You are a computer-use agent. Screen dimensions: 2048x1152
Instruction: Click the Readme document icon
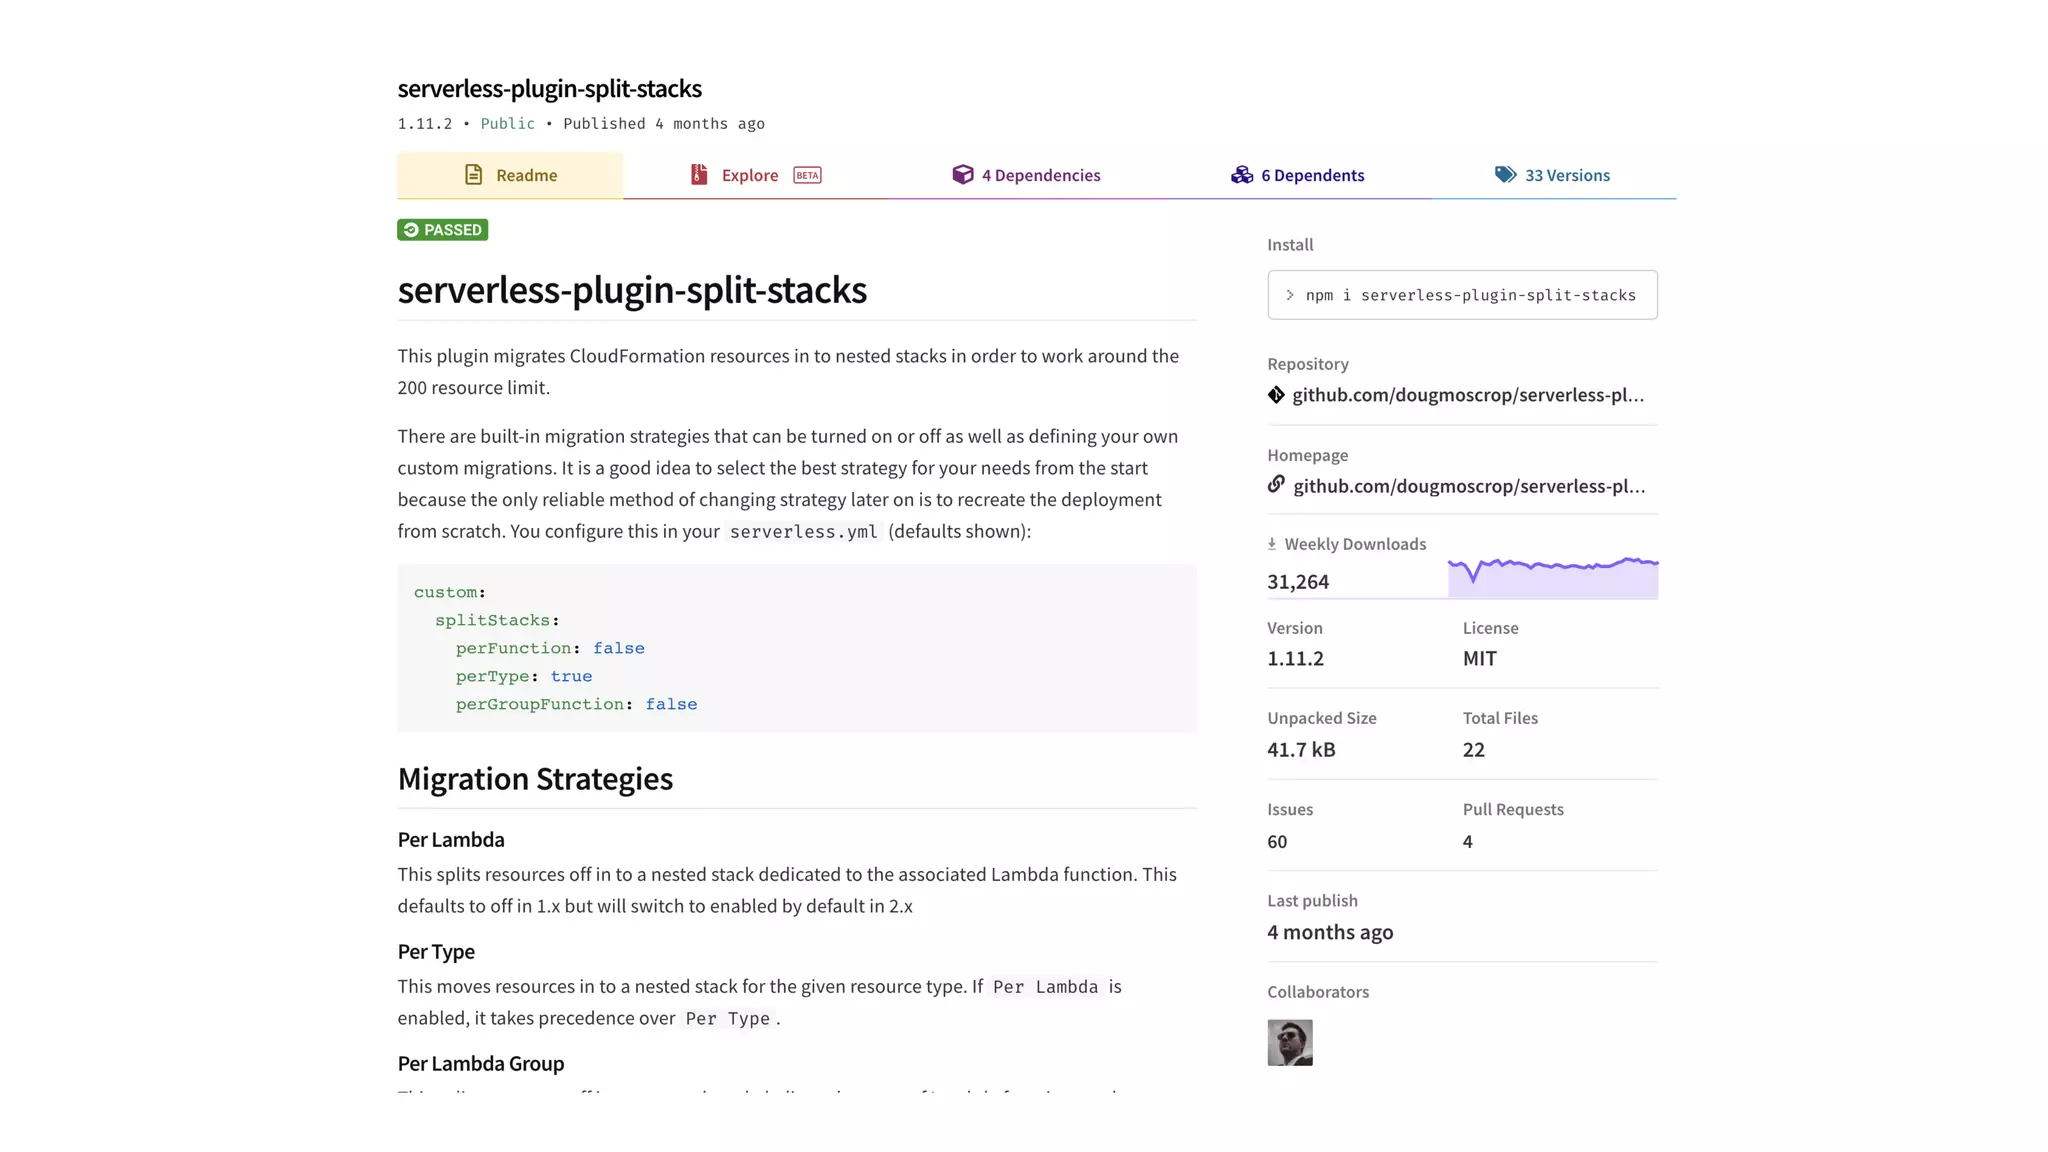point(473,175)
